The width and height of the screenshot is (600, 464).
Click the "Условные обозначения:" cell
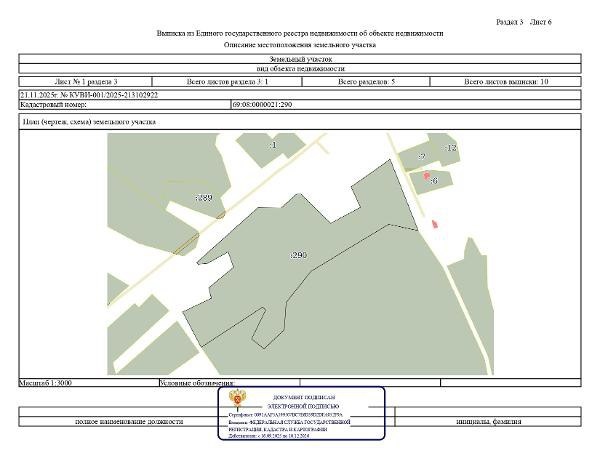click(229, 383)
